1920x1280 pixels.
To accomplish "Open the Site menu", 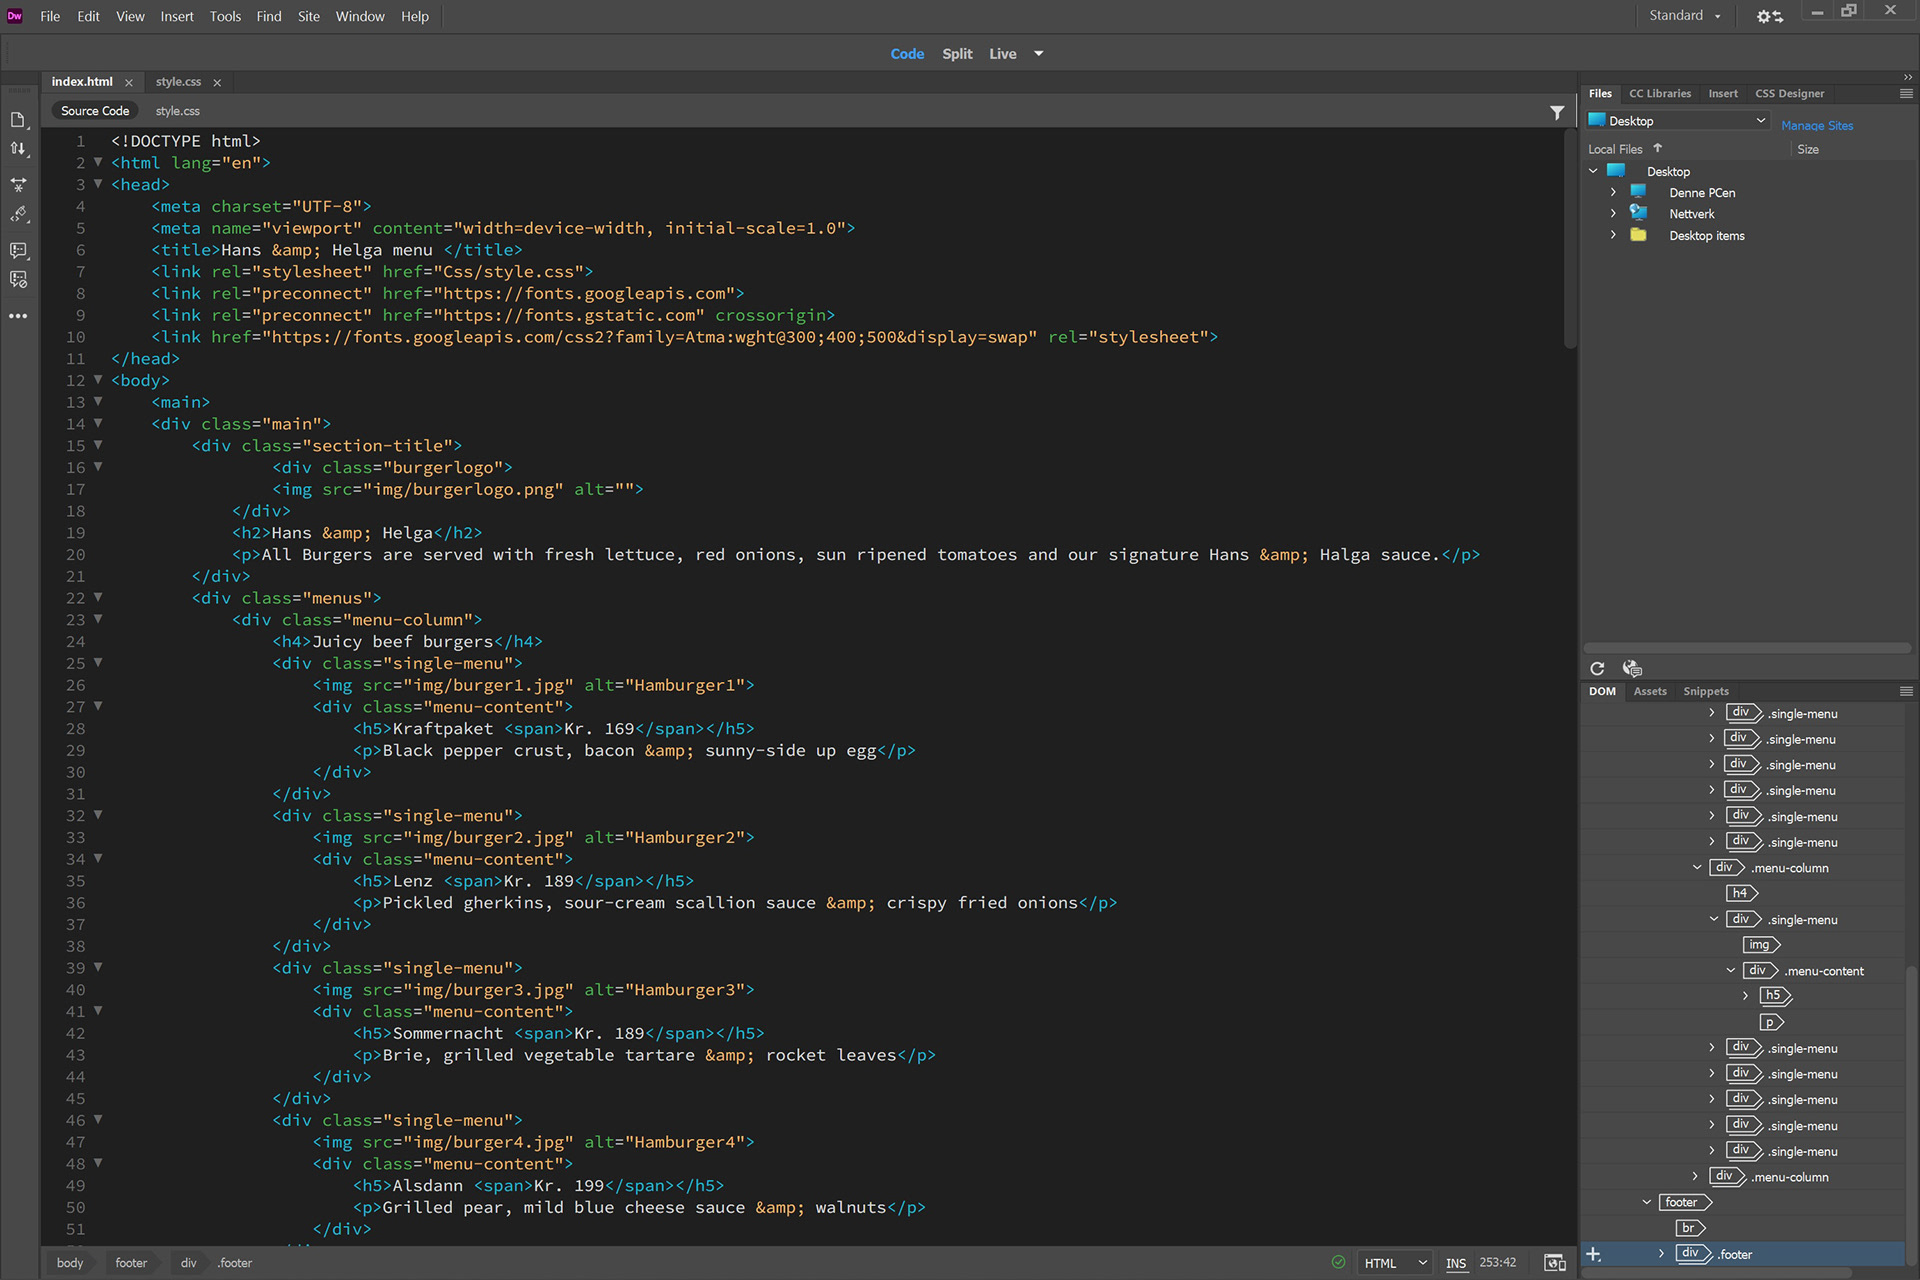I will [309, 16].
